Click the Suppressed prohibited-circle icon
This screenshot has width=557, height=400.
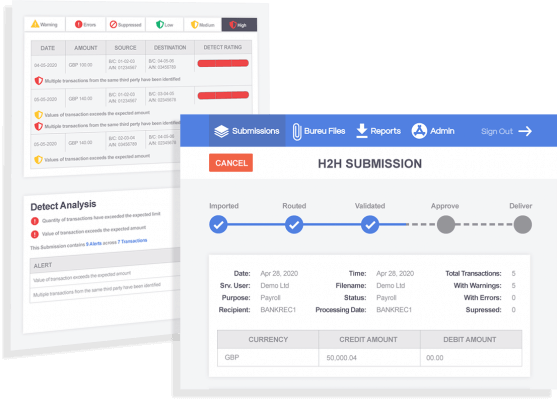point(113,24)
